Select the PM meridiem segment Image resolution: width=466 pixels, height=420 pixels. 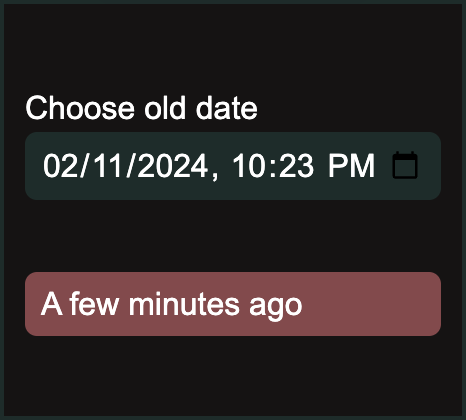tap(351, 166)
